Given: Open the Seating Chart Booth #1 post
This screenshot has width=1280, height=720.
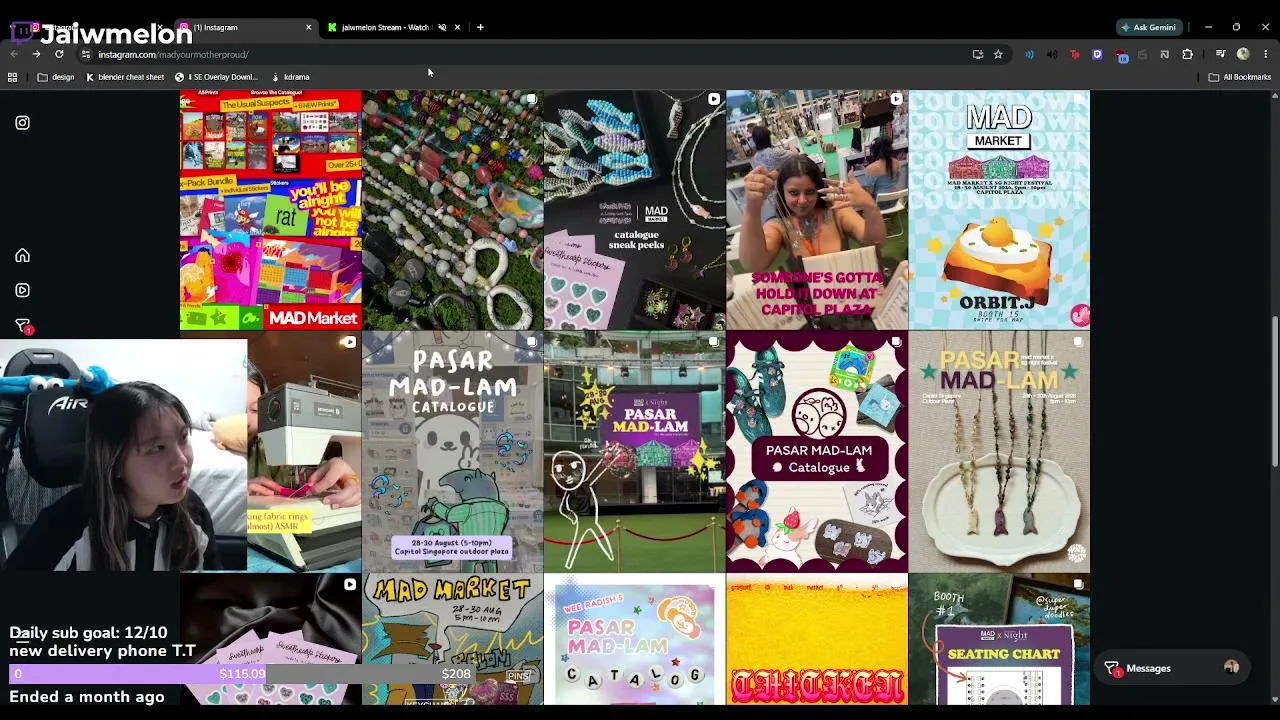Looking at the screenshot, I should pos(999,639).
